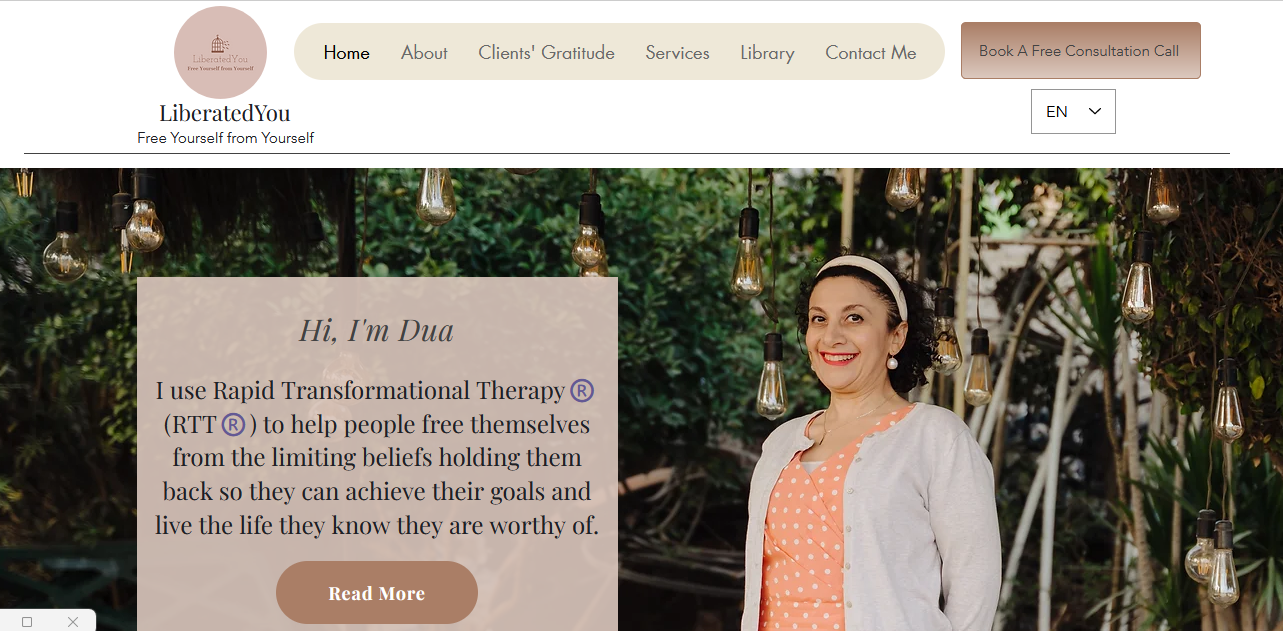Open the About page from navigation

coord(424,53)
